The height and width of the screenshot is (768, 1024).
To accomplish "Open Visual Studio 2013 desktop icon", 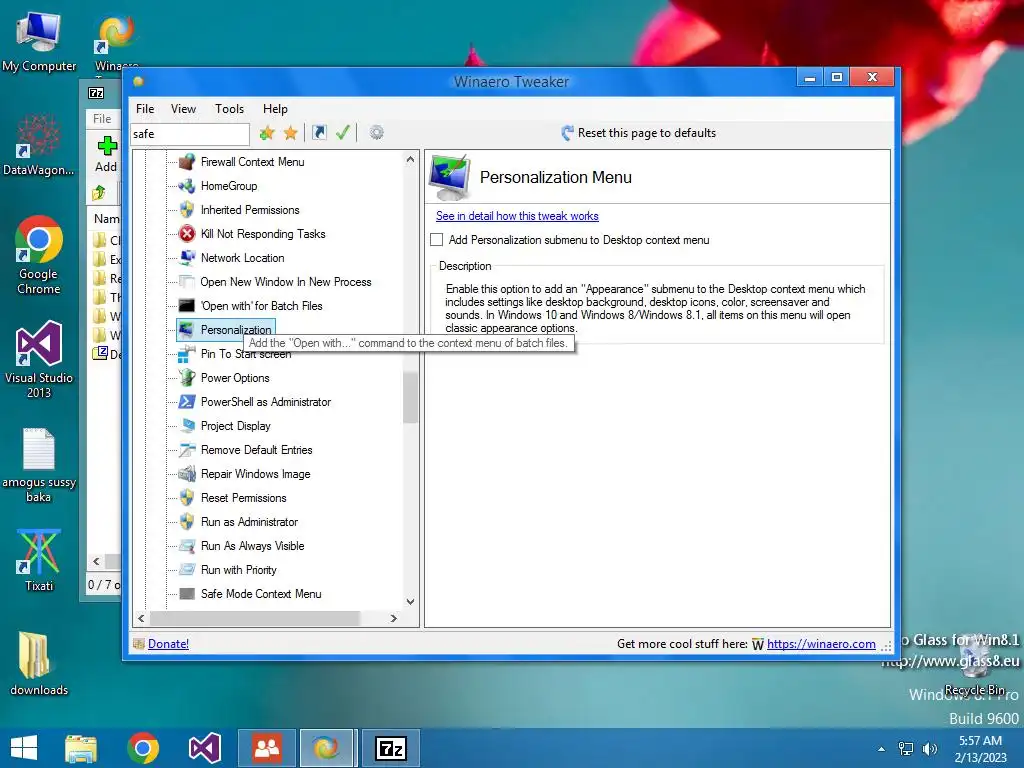I will pos(39,359).
